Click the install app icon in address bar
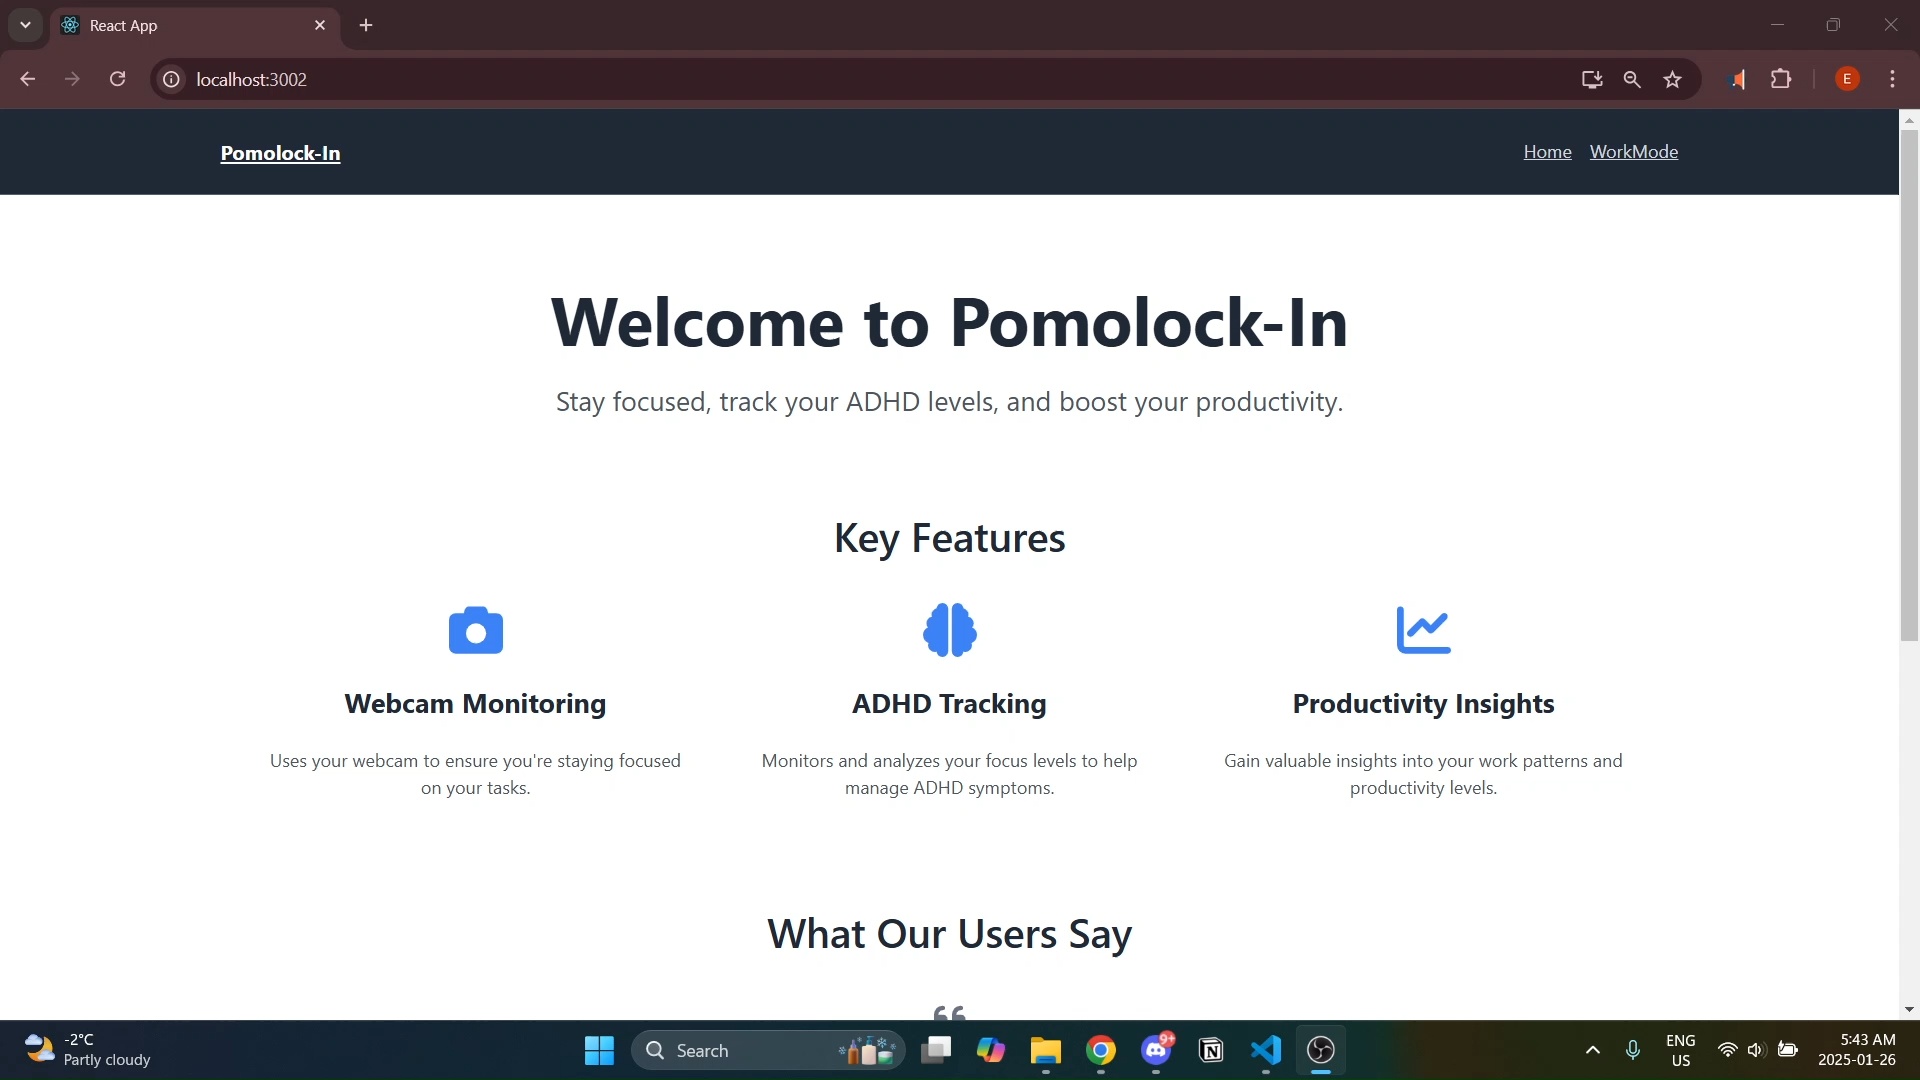Viewport: 1920px width, 1080px height. [1592, 79]
